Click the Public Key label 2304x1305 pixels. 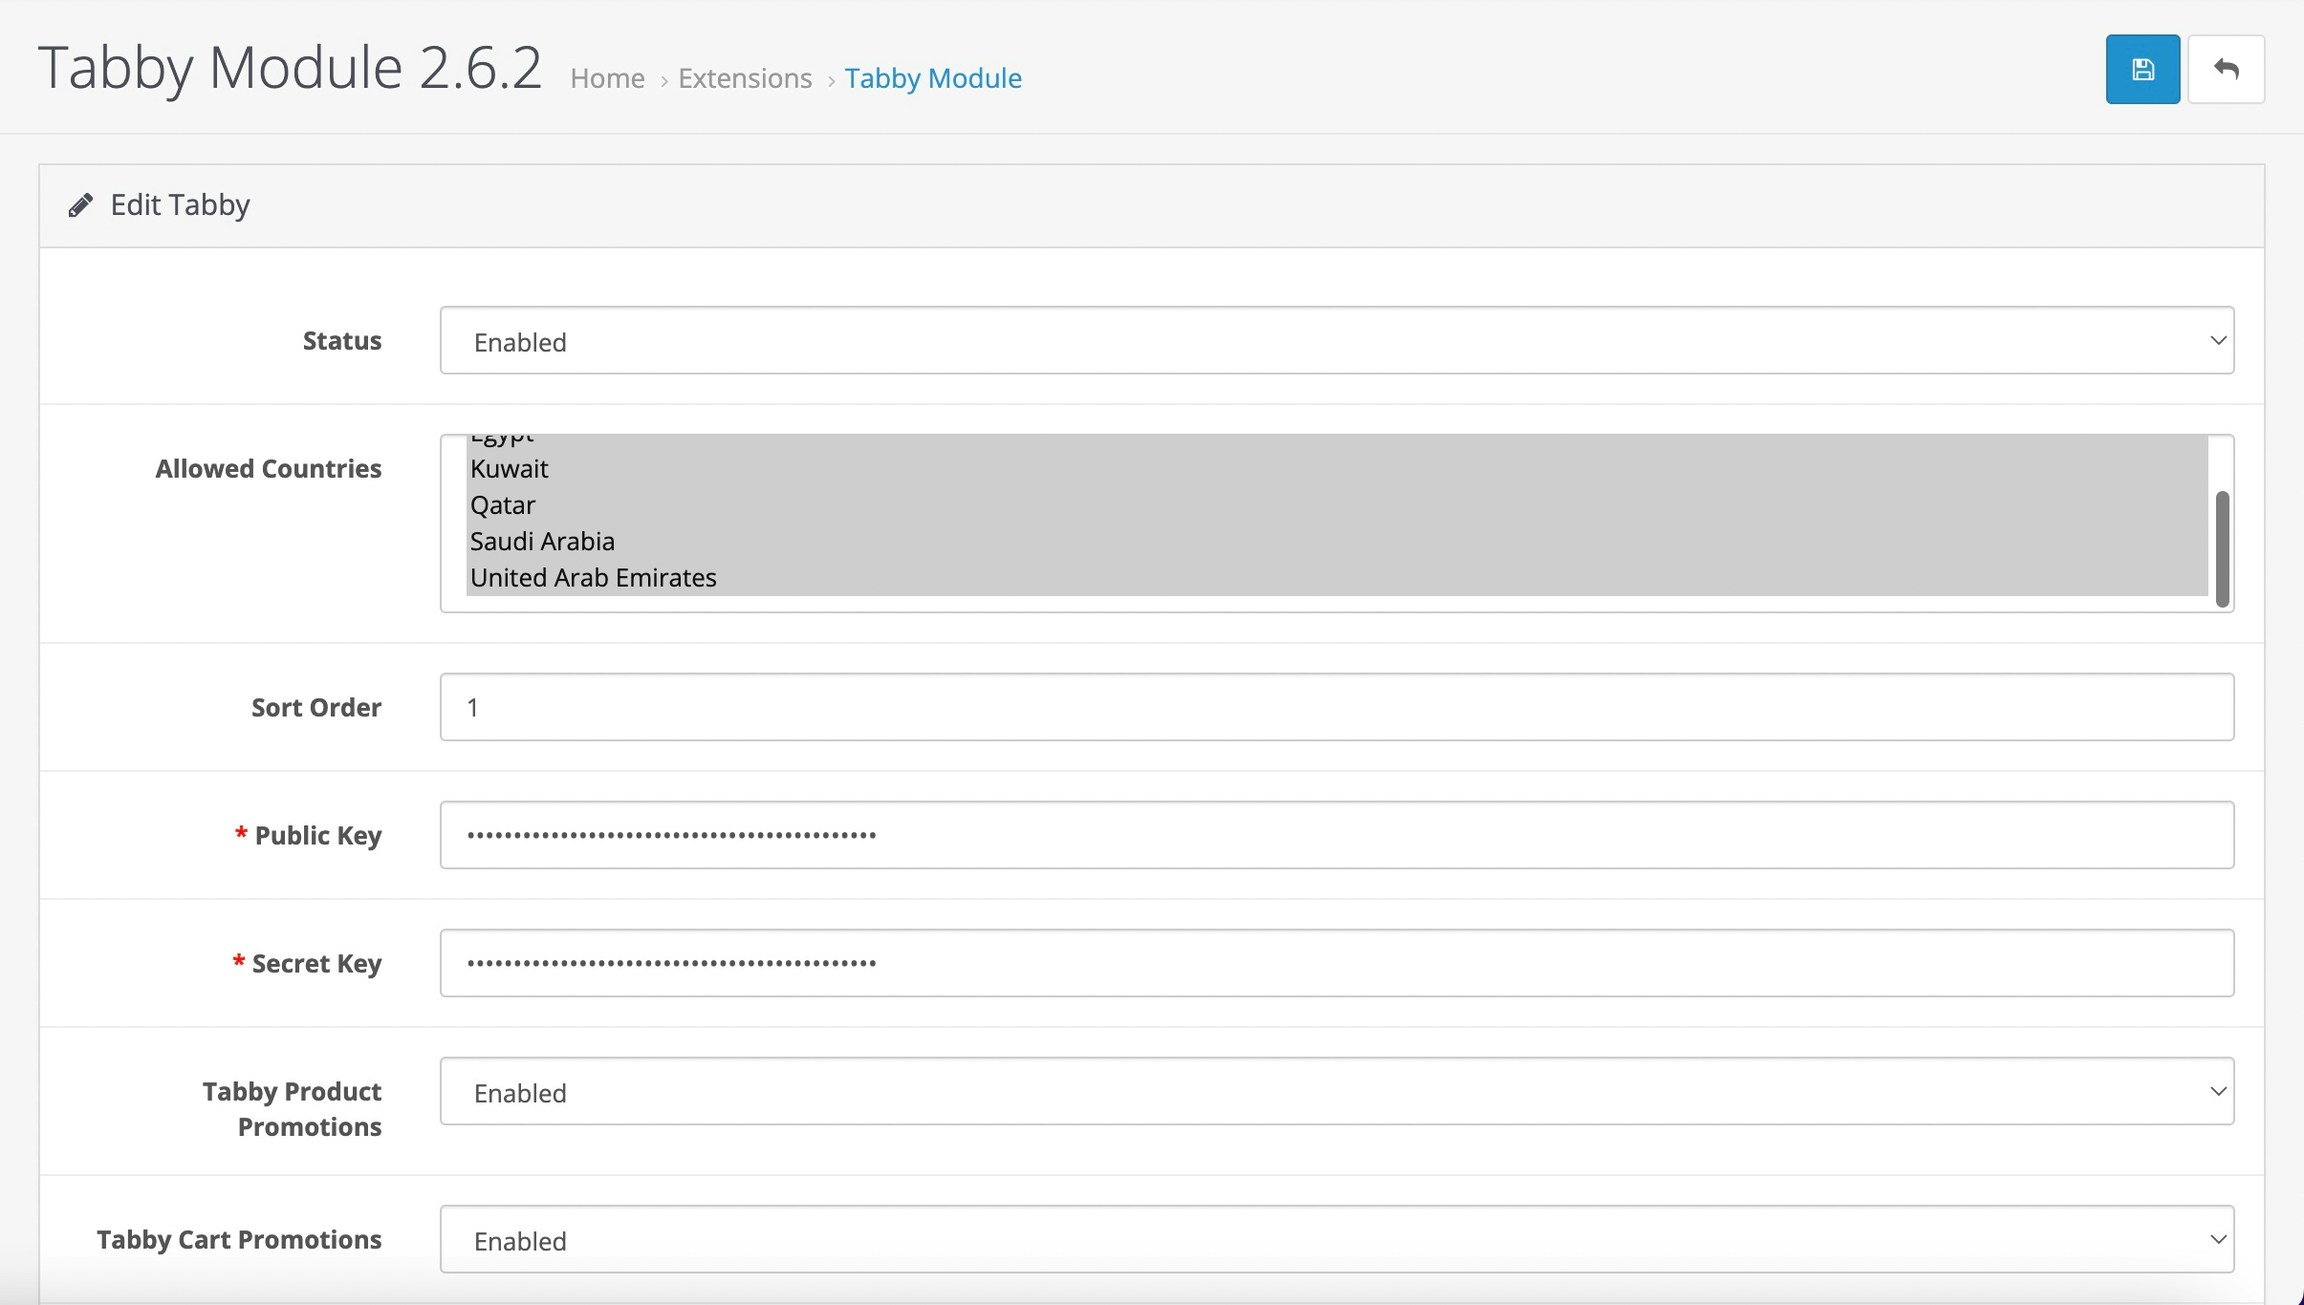[x=318, y=836]
